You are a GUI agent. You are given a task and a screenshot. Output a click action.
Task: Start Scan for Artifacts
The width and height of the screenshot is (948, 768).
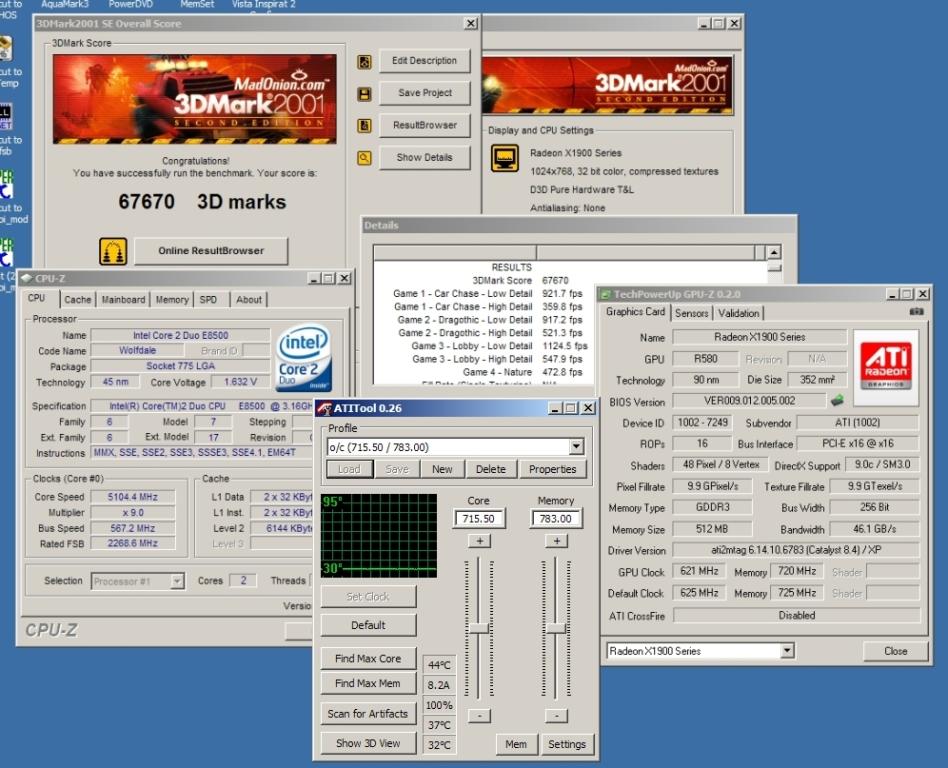[x=368, y=714]
